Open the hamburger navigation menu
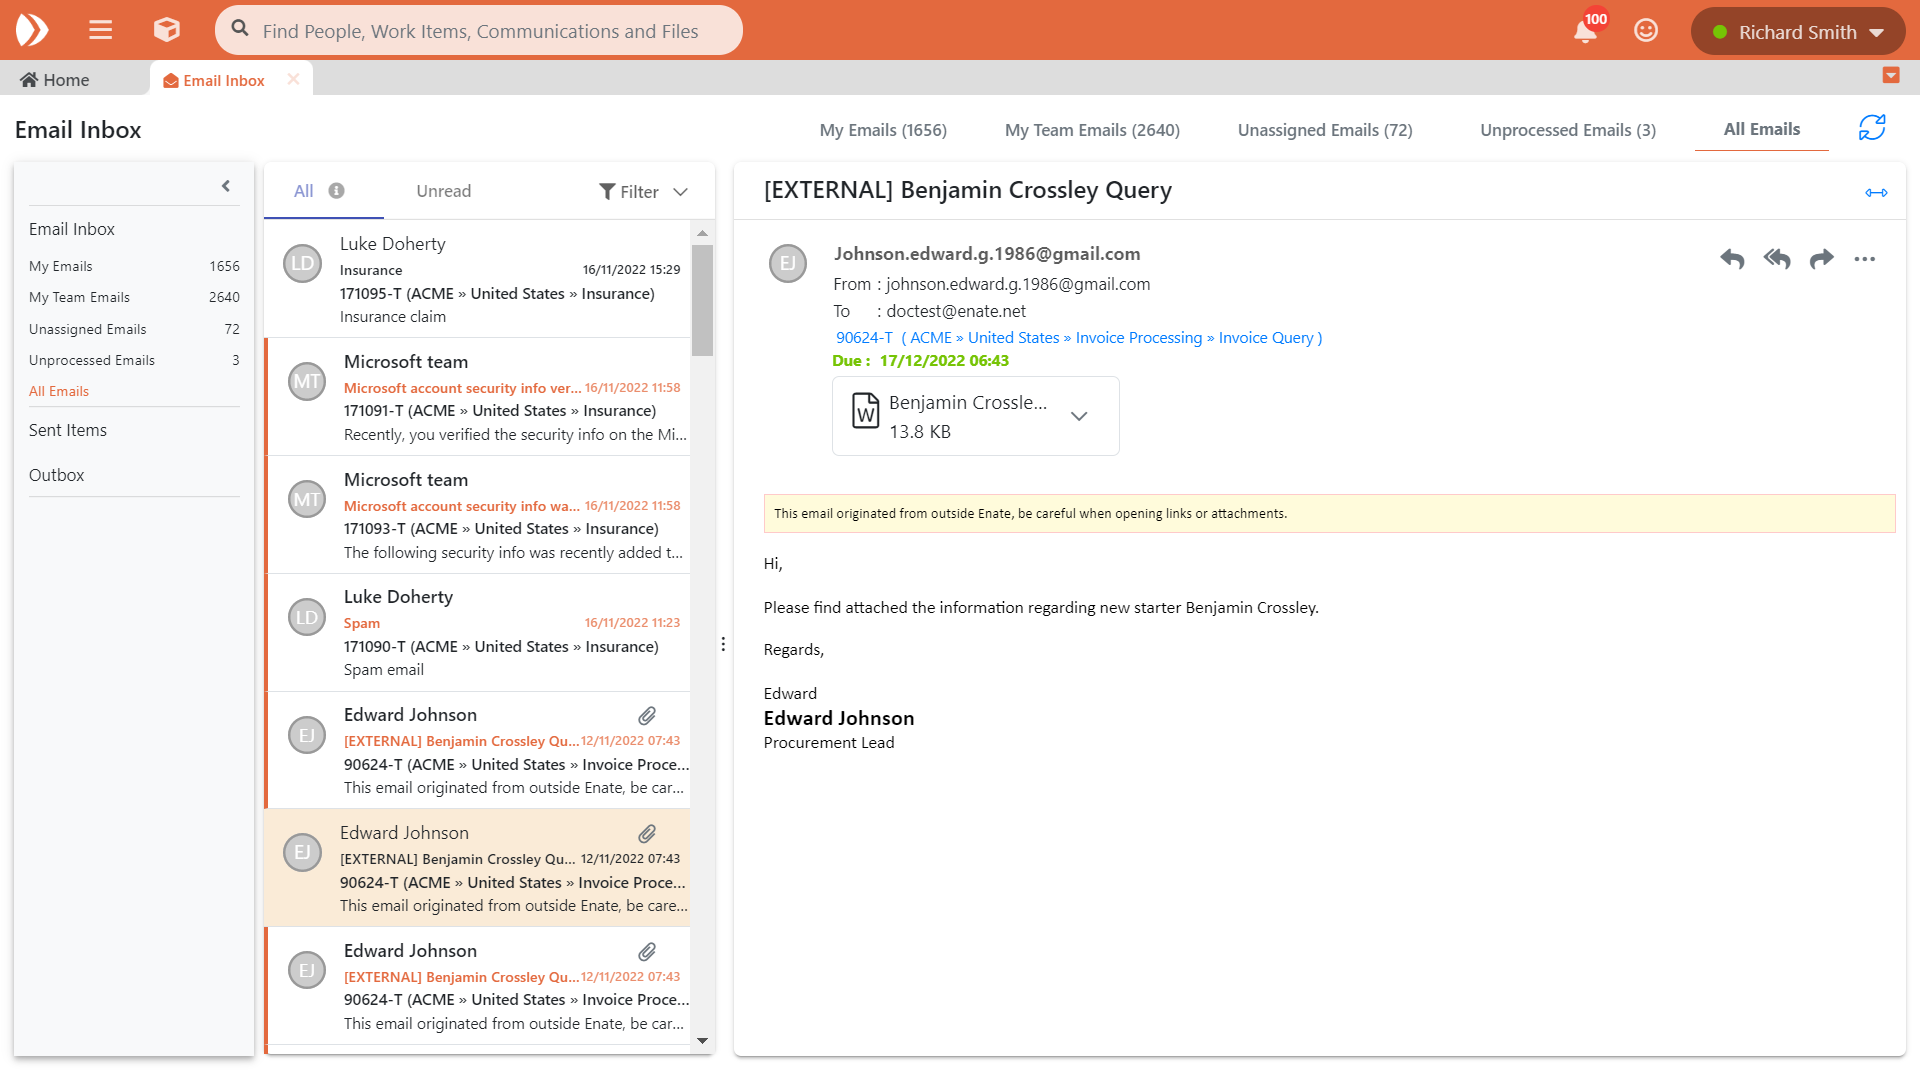Screen dimensions: 1920x1079 coord(100,30)
